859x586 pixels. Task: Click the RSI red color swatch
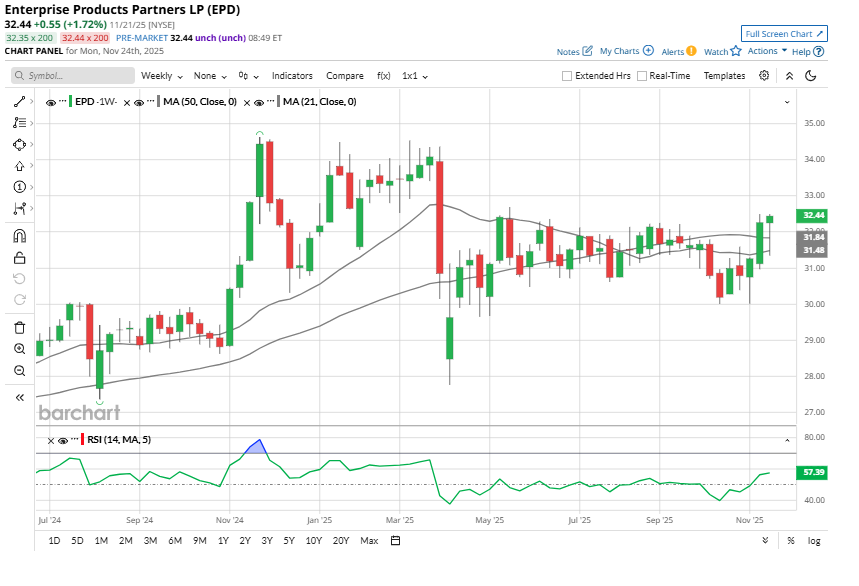pos(82,439)
